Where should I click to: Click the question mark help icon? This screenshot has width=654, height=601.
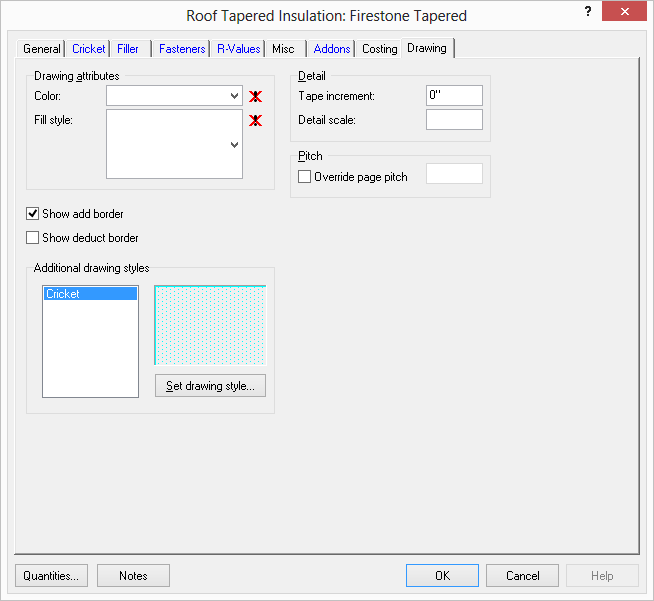[x=587, y=12]
